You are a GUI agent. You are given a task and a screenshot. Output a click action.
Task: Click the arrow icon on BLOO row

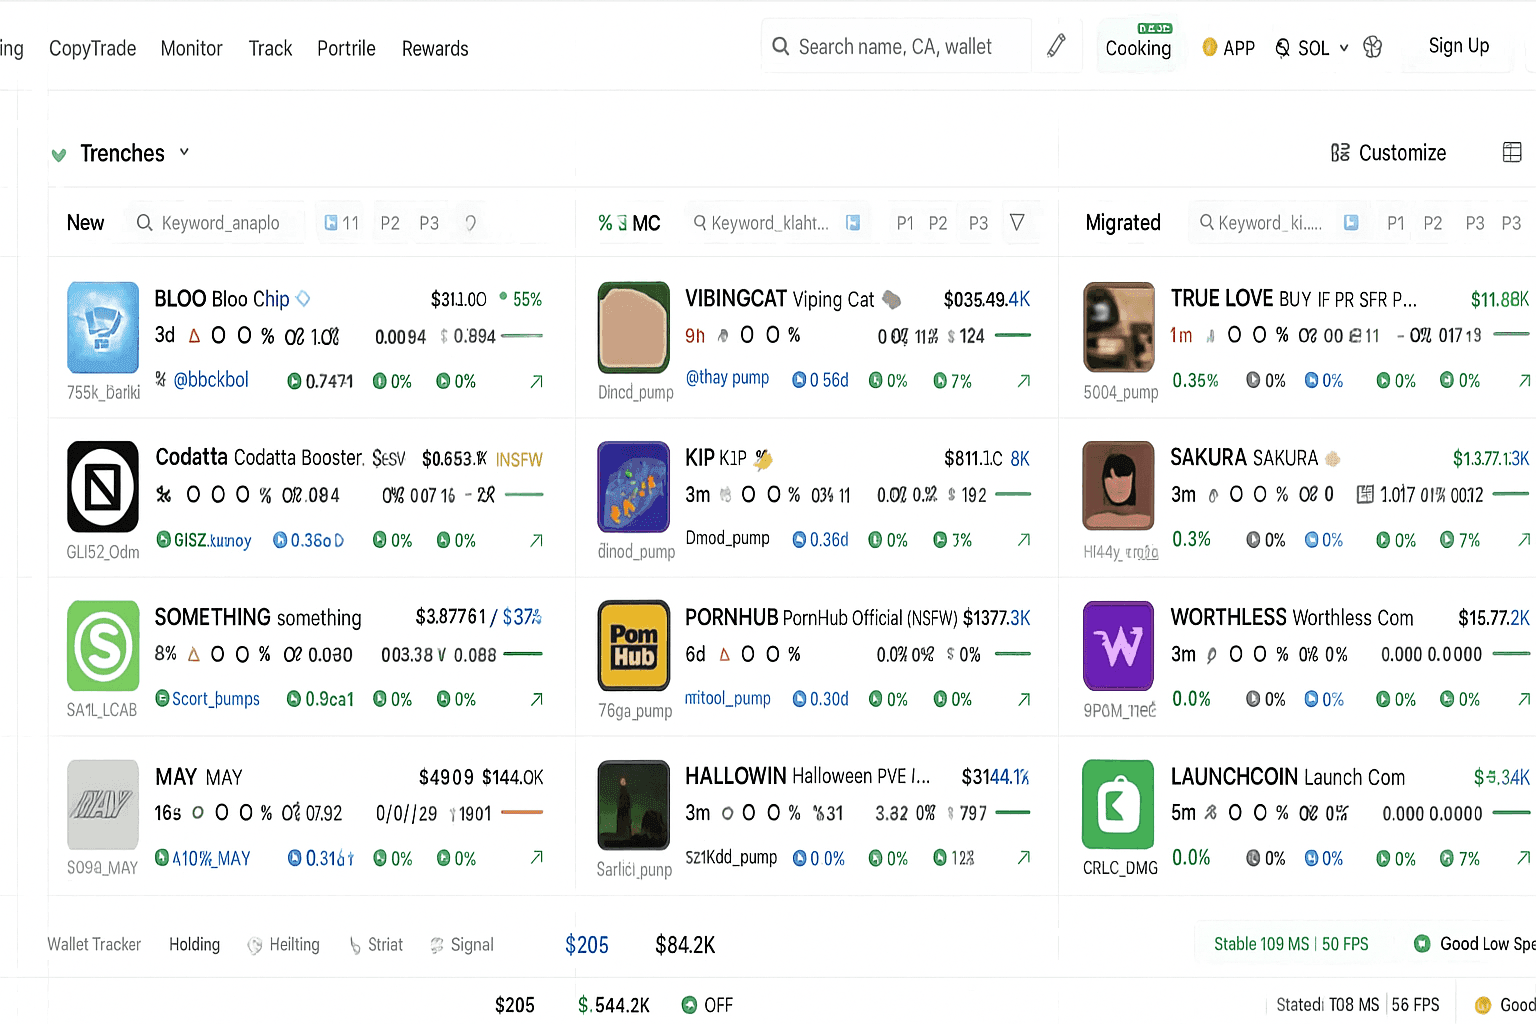pyautogui.click(x=536, y=381)
